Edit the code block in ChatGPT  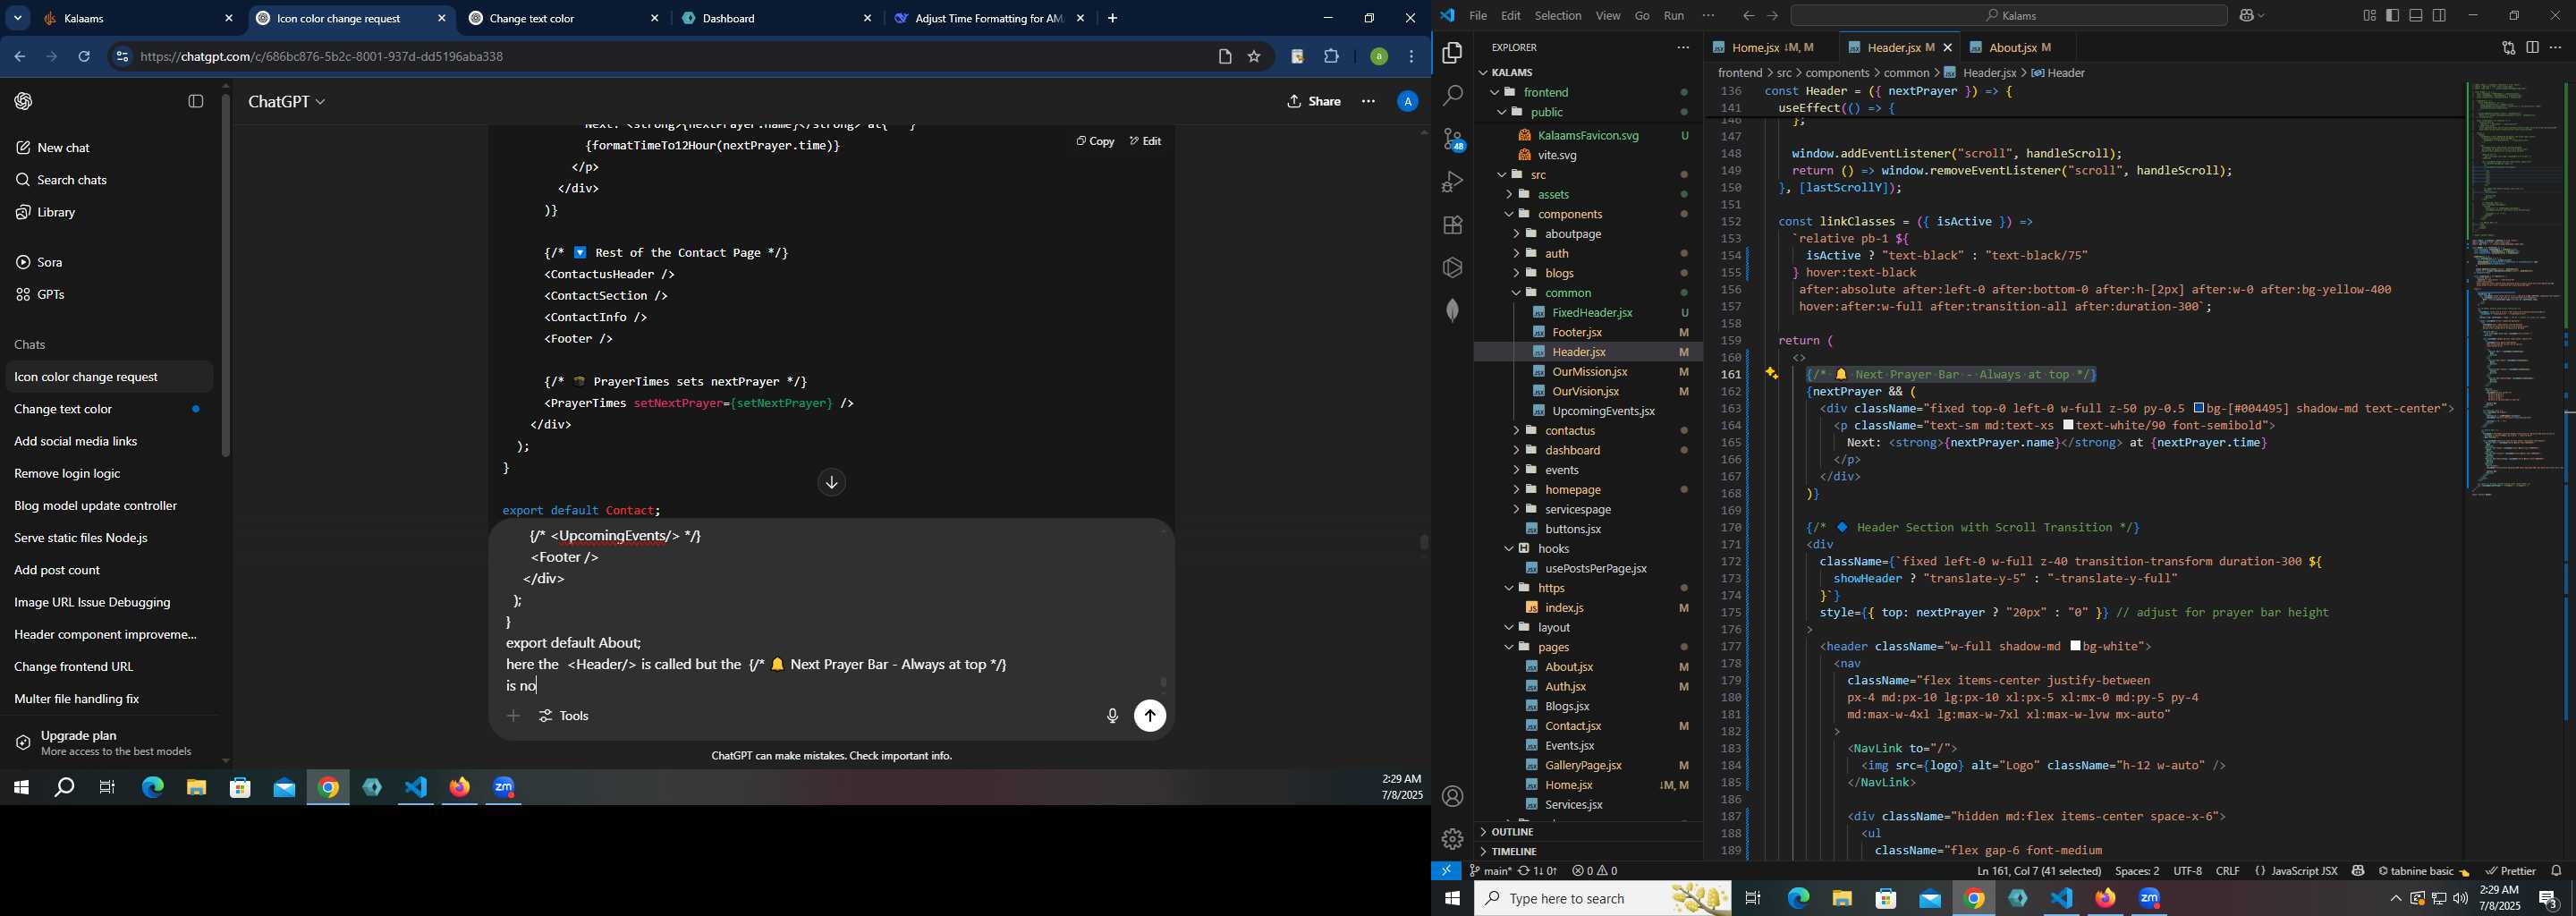[1146, 141]
